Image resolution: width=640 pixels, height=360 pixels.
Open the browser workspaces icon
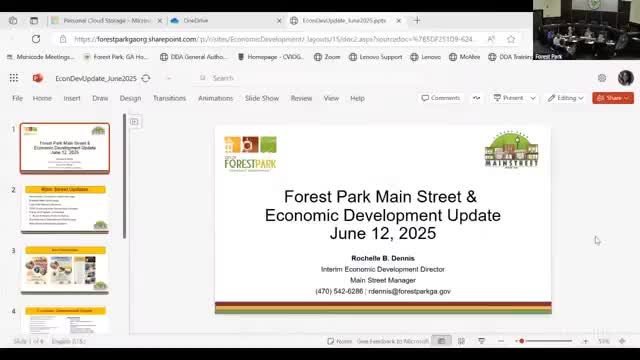[13, 20]
